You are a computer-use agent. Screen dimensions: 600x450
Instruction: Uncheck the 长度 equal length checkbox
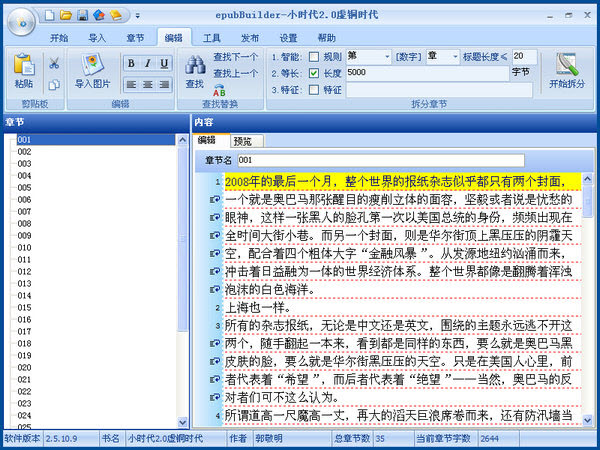pos(314,73)
